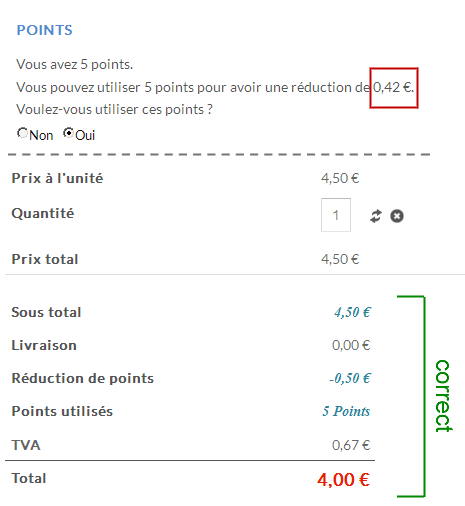Click the red Total amount 4,00 €
The height and width of the screenshot is (506, 465).
click(343, 480)
